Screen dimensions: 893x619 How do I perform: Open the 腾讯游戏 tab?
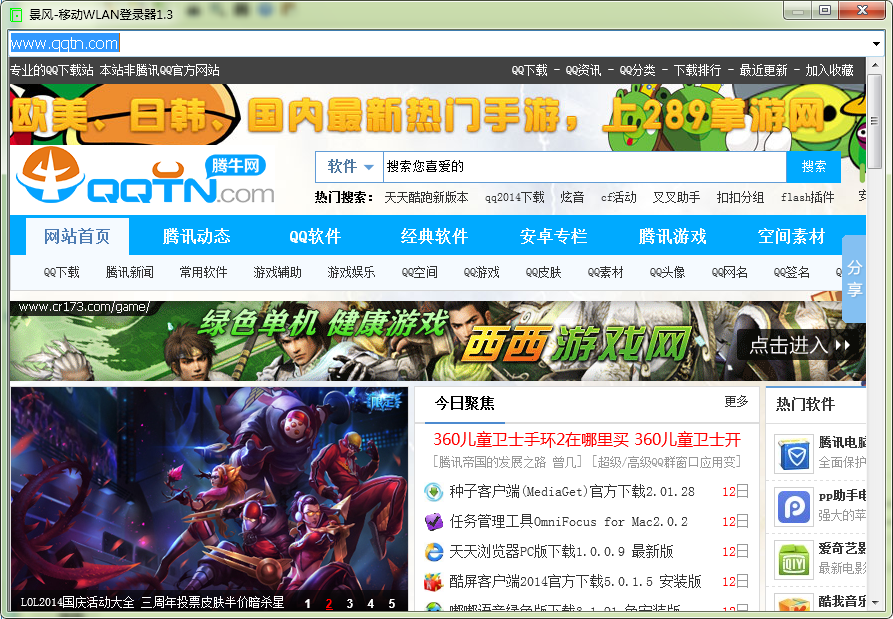click(x=672, y=236)
